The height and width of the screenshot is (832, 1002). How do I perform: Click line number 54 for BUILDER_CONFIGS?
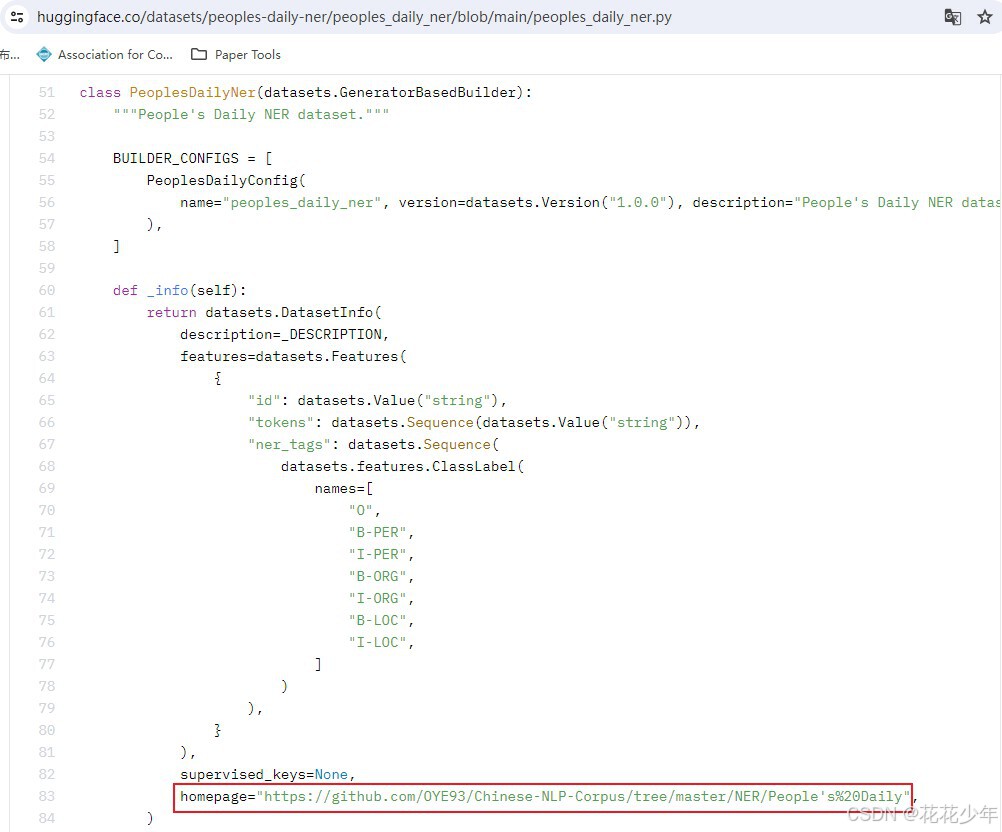pos(46,158)
